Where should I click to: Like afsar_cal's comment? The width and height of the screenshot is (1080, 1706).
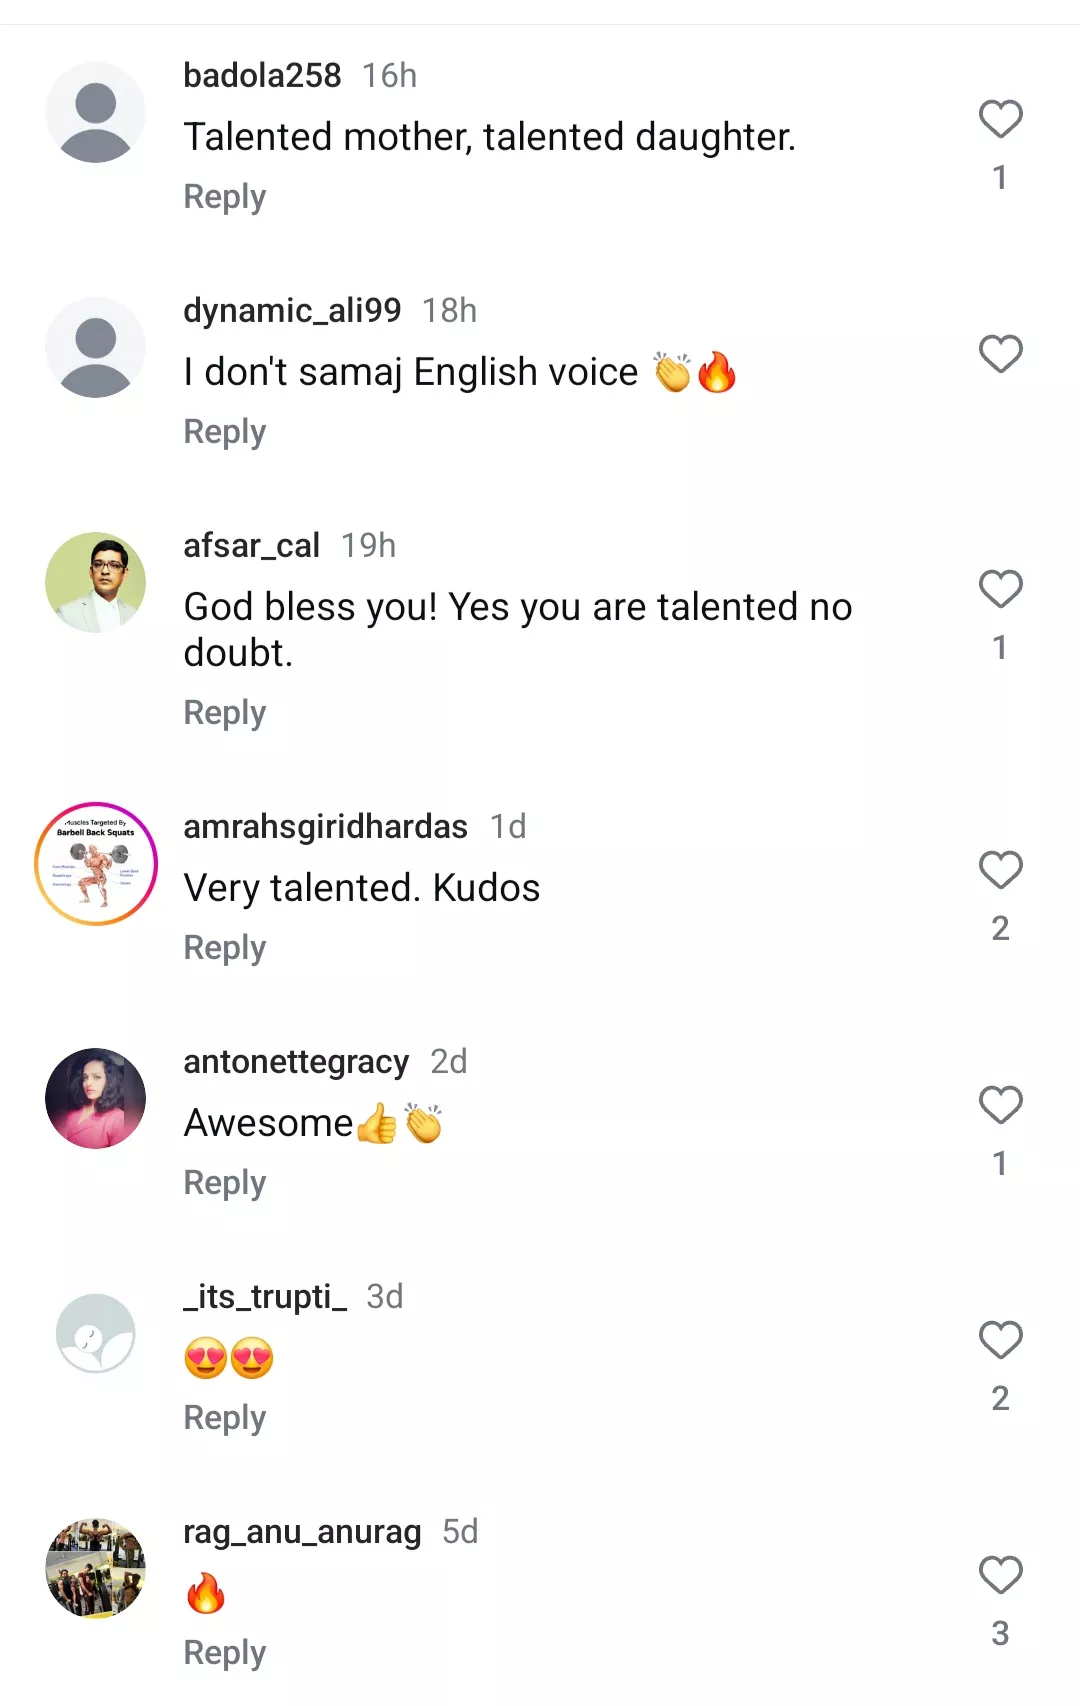[x=1000, y=589]
